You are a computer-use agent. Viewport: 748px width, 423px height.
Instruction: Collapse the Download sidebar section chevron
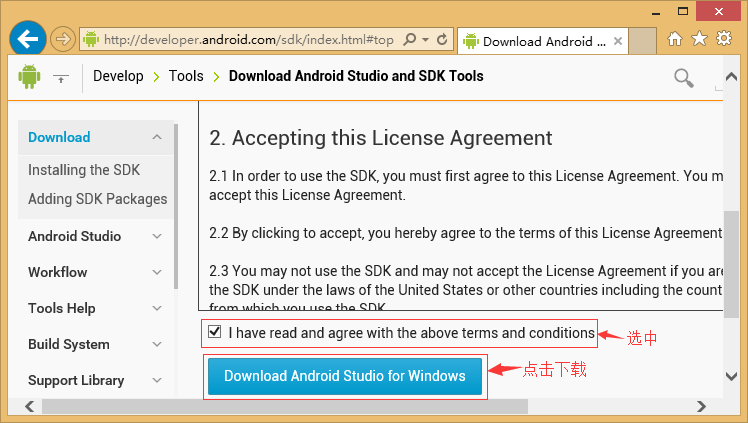pos(157,137)
